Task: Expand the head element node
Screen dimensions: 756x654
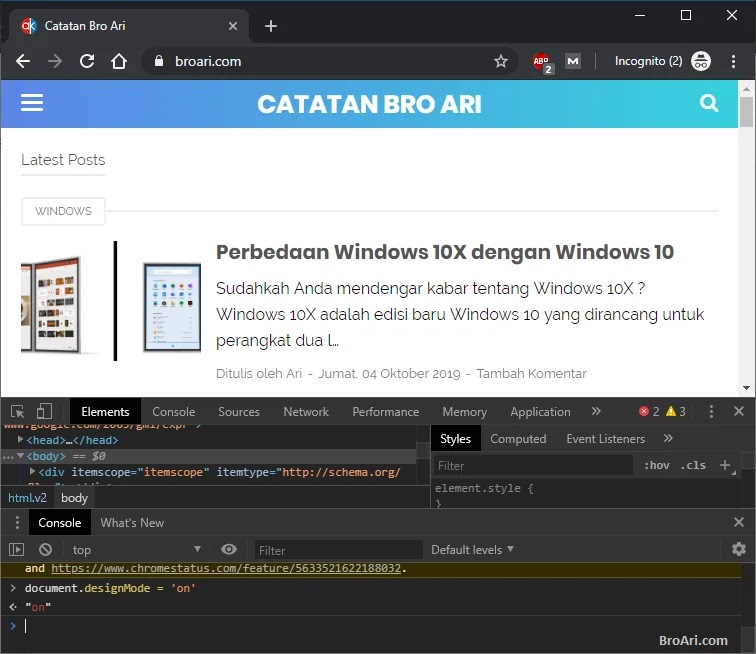Action: [x=20, y=439]
